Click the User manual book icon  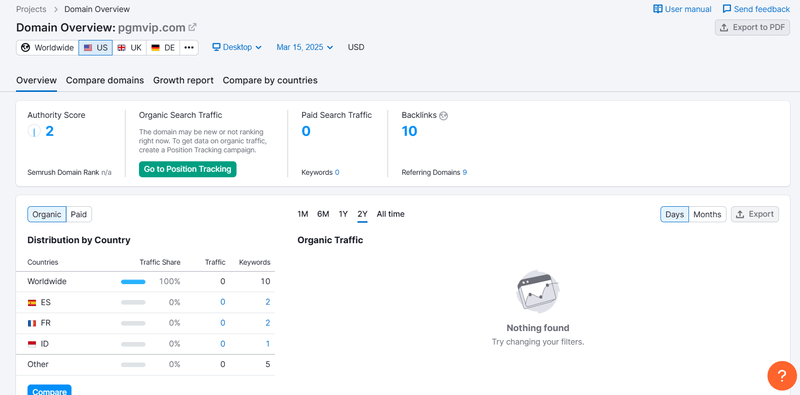658,9
